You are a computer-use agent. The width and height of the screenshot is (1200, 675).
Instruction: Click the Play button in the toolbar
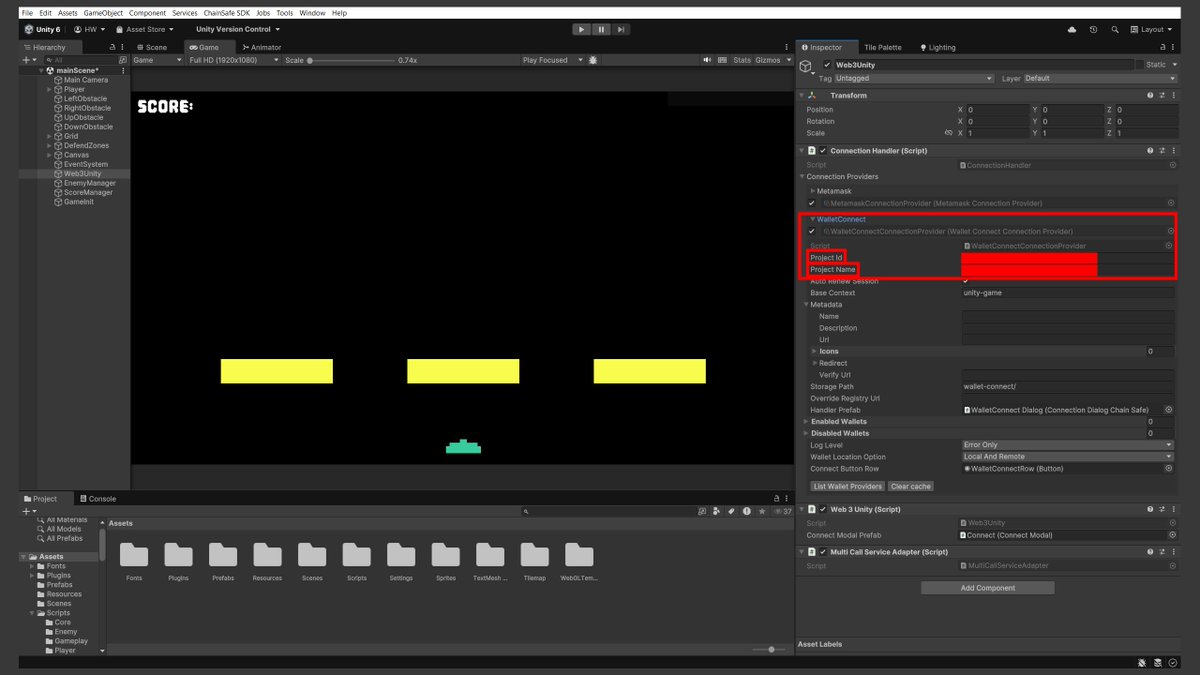coord(582,30)
